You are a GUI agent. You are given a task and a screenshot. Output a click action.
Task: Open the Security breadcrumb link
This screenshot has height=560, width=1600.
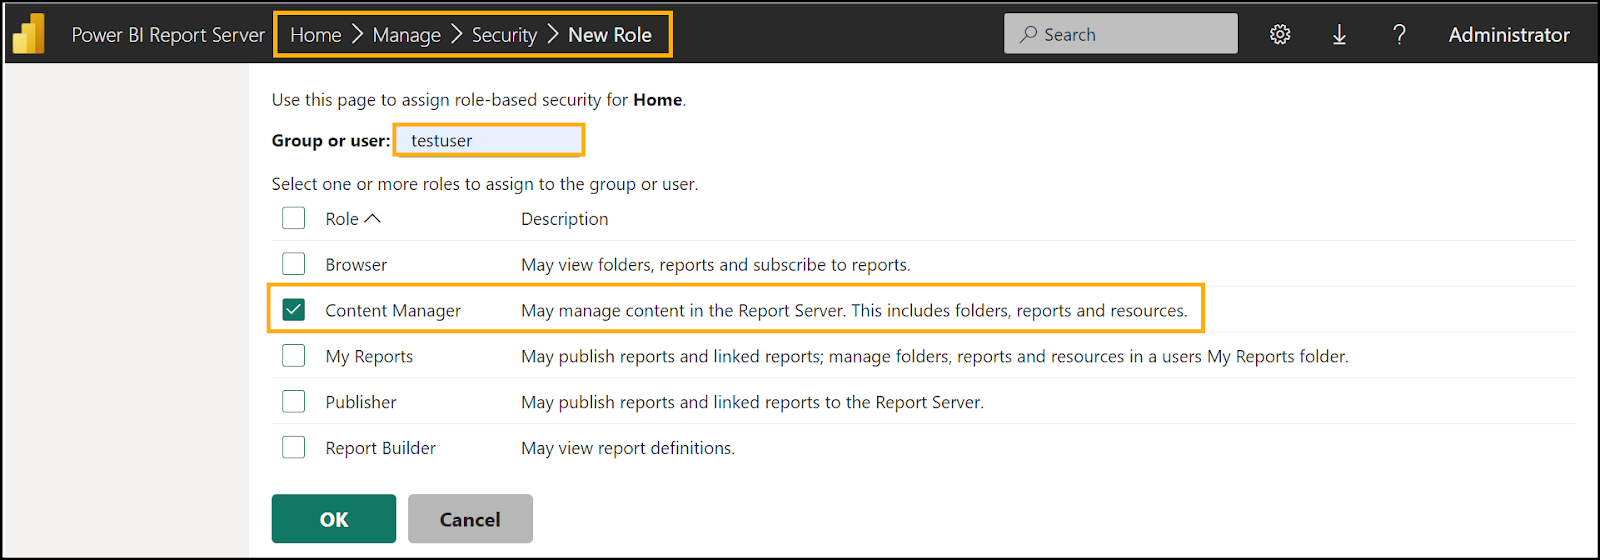click(x=504, y=35)
